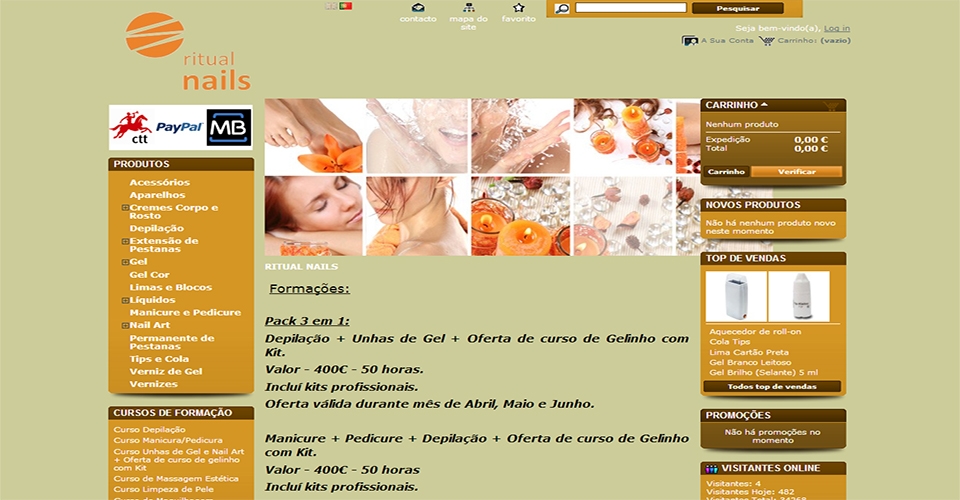Click the favorito text link
The image size is (960, 500).
point(519,19)
